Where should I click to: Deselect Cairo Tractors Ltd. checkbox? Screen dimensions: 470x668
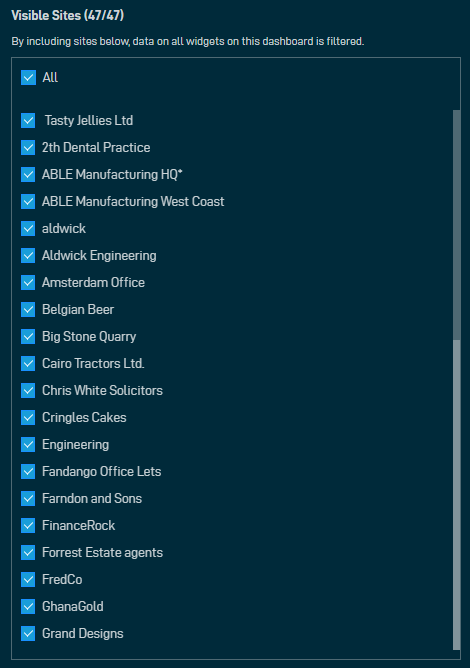[28, 363]
